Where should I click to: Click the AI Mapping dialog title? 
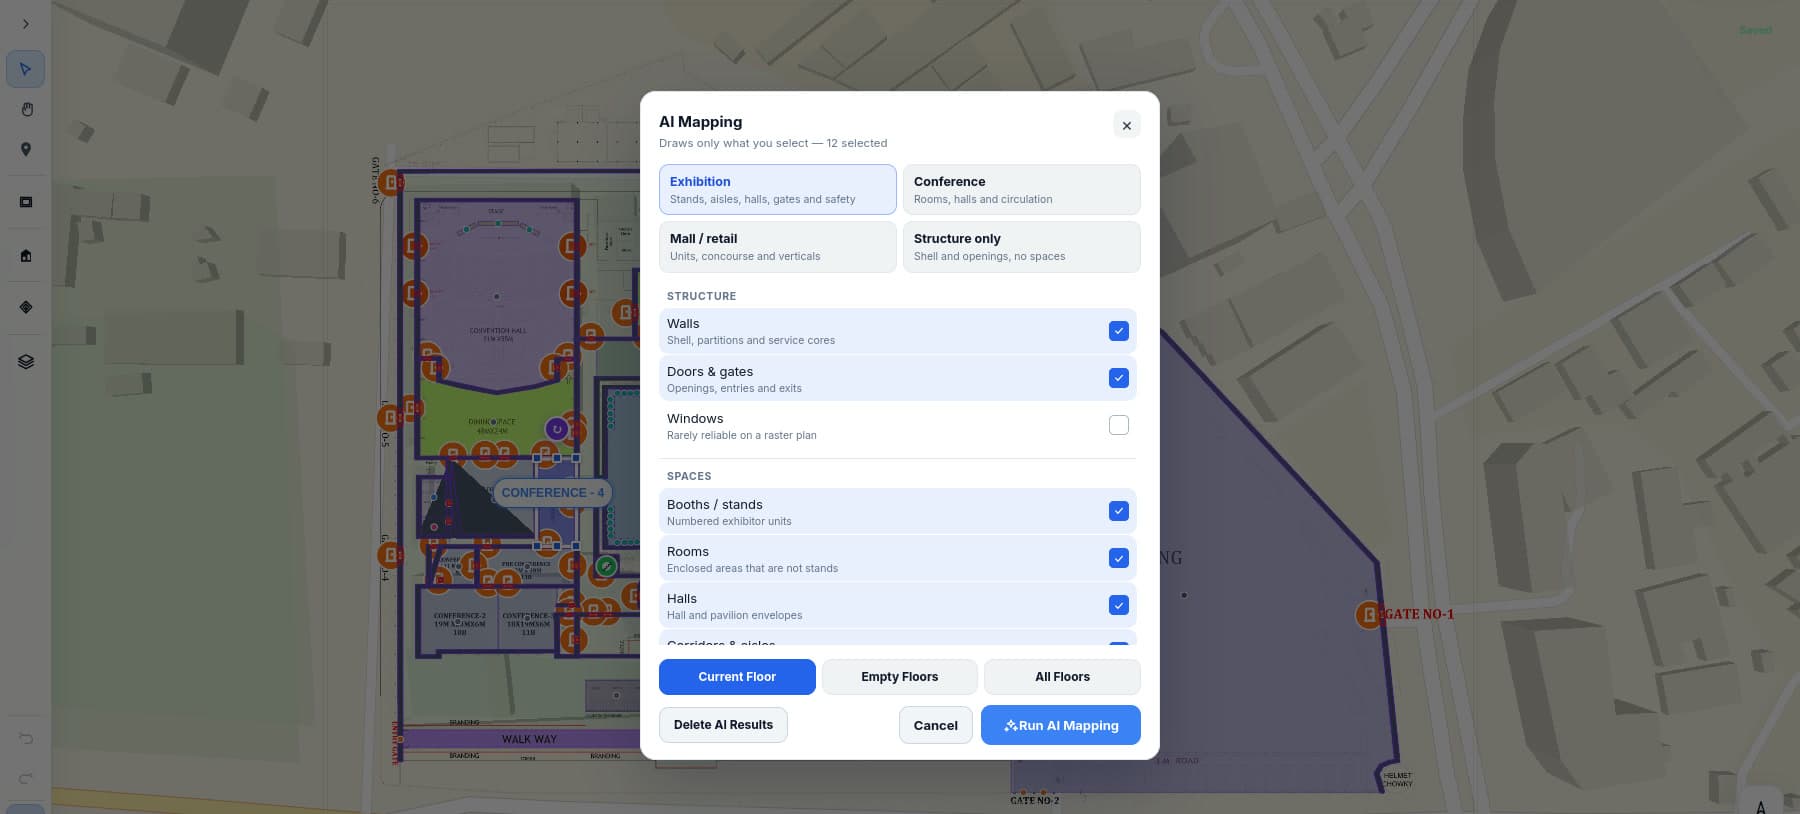pos(700,122)
